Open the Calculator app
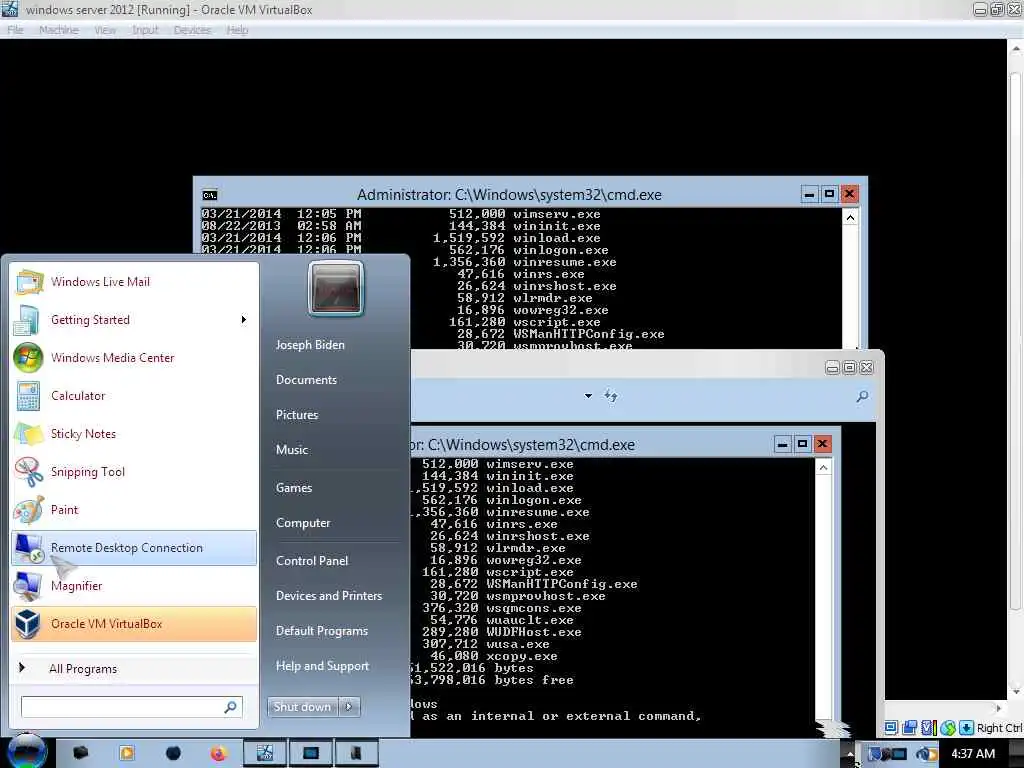The width and height of the screenshot is (1024, 768). click(134, 395)
